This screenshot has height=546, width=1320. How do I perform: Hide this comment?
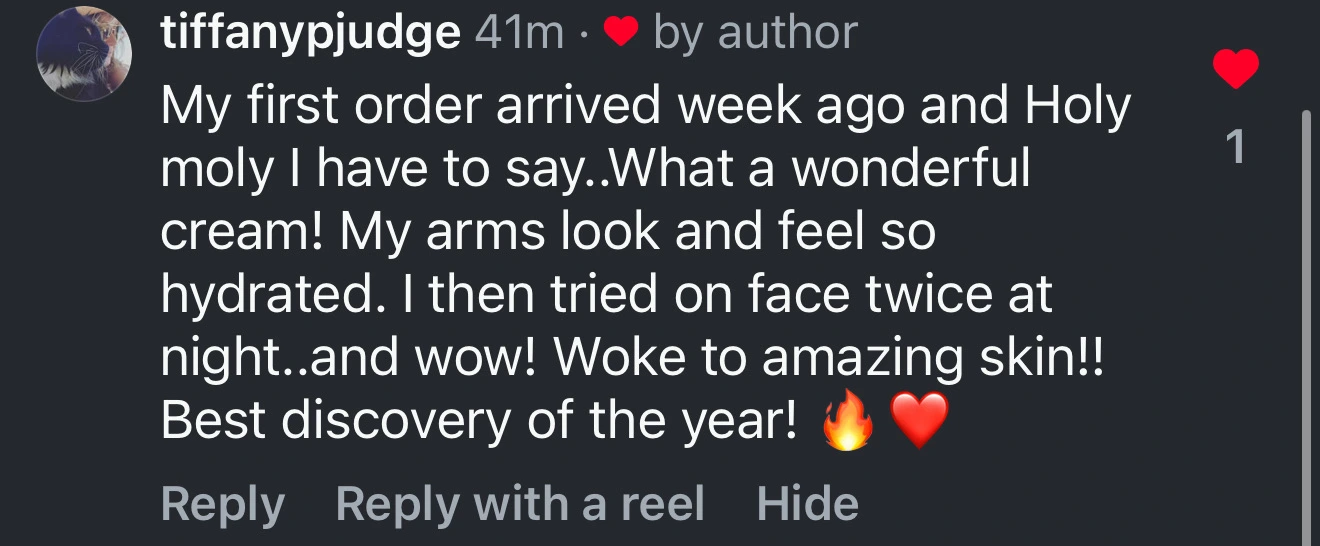click(x=807, y=503)
